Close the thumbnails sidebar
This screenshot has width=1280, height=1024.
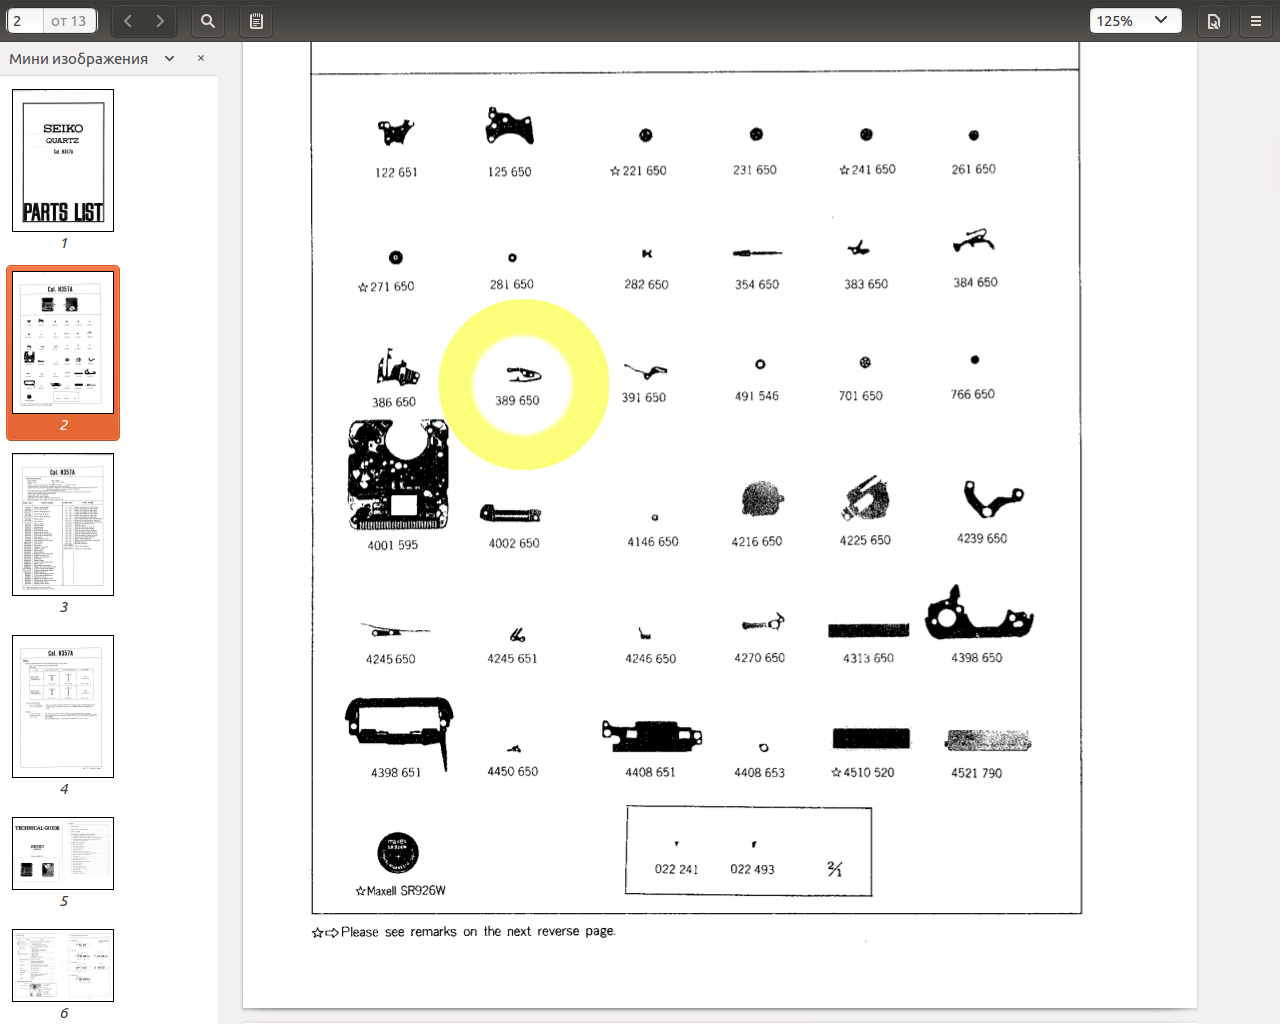(x=201, y=58)
